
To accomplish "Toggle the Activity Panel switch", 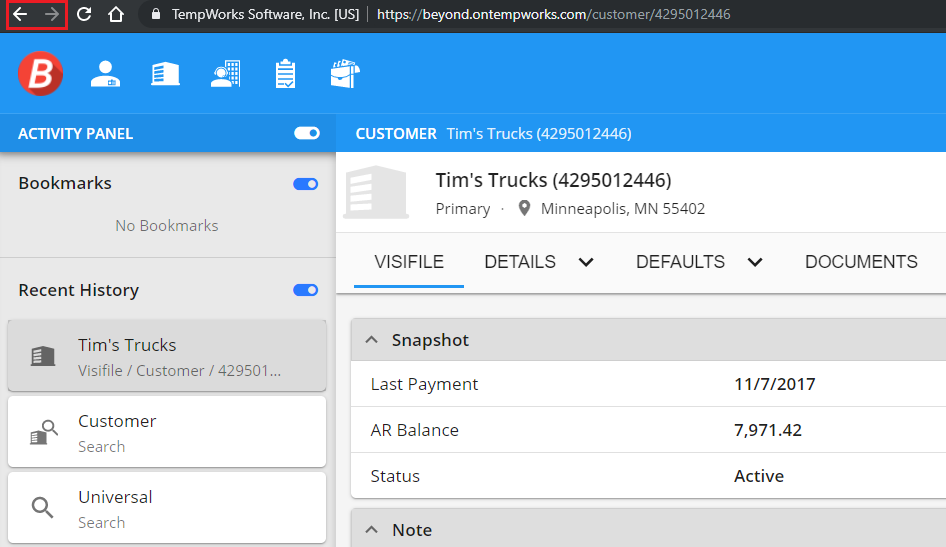I will [307, 133].
